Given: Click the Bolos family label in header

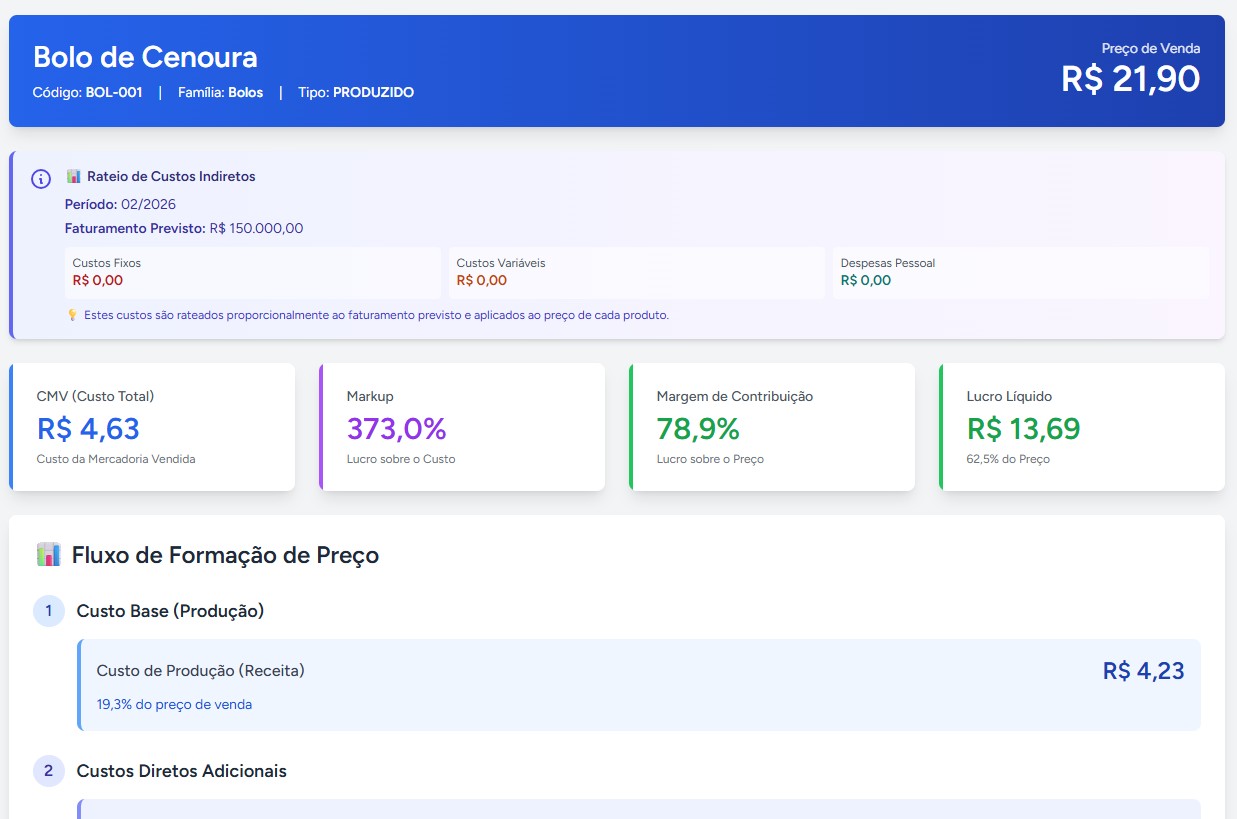Looking at the screenshot, I should click(245, 93).
